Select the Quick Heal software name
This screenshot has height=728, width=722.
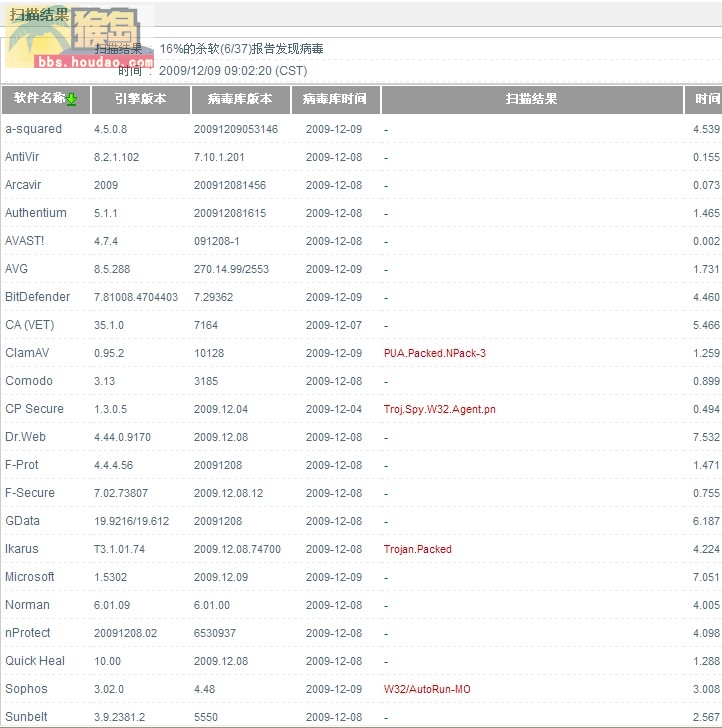pyautogui.click(x=35, y=661)
